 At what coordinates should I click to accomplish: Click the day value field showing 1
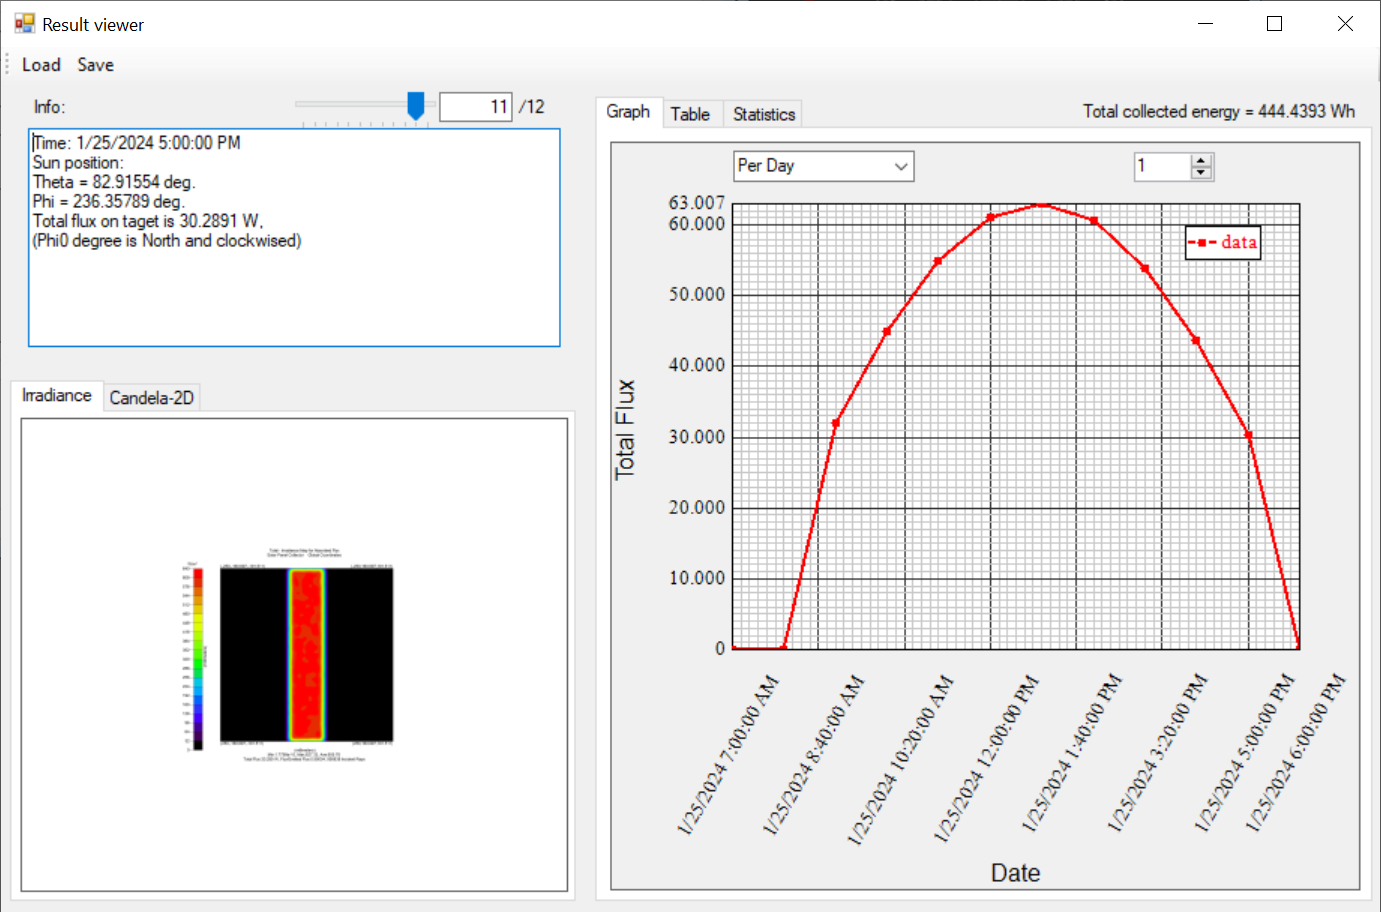[x=1160, y=166]
